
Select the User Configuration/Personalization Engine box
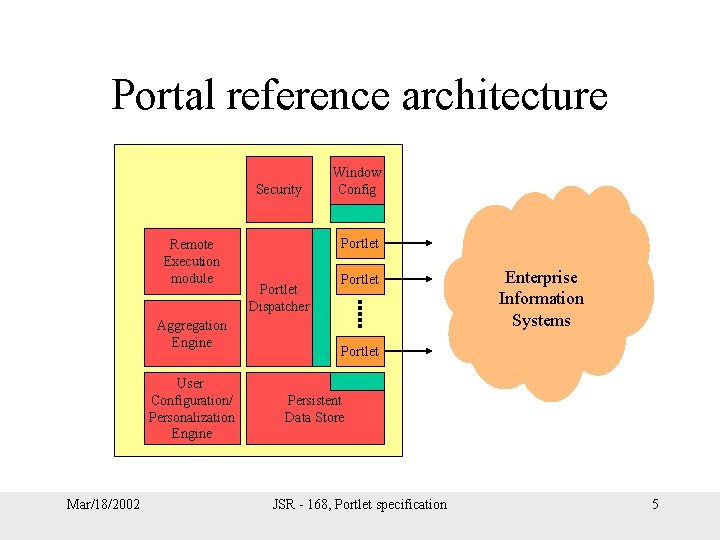point(192,408)
